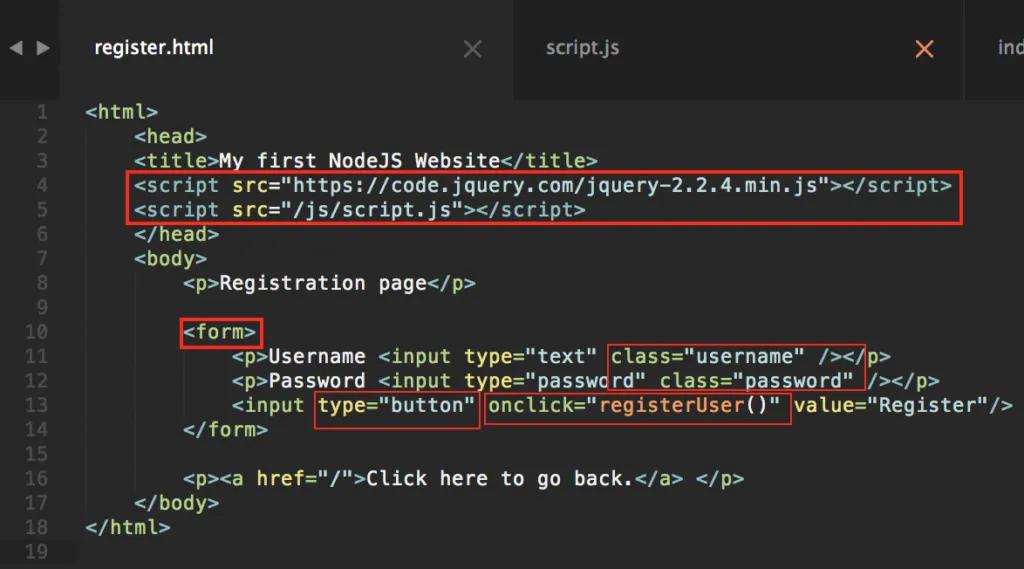
Task: Select line number 13 in gutter
Action: coord(37,405)
